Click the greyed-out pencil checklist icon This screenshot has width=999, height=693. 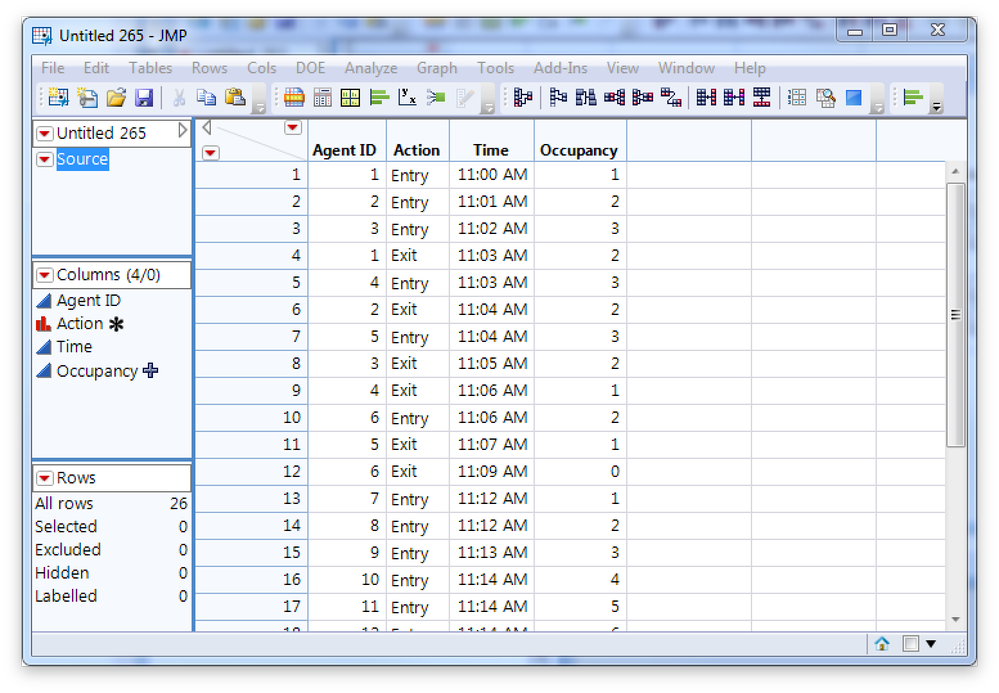click(x=465, y=97)
